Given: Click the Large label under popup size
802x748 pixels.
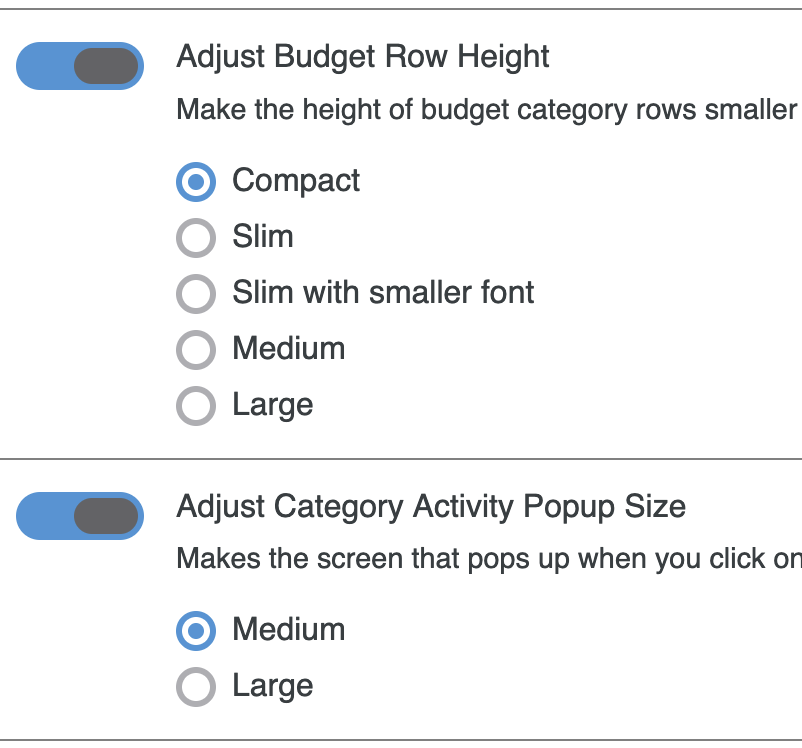Looking at the screenshot, I should click(x=272, y=687).
